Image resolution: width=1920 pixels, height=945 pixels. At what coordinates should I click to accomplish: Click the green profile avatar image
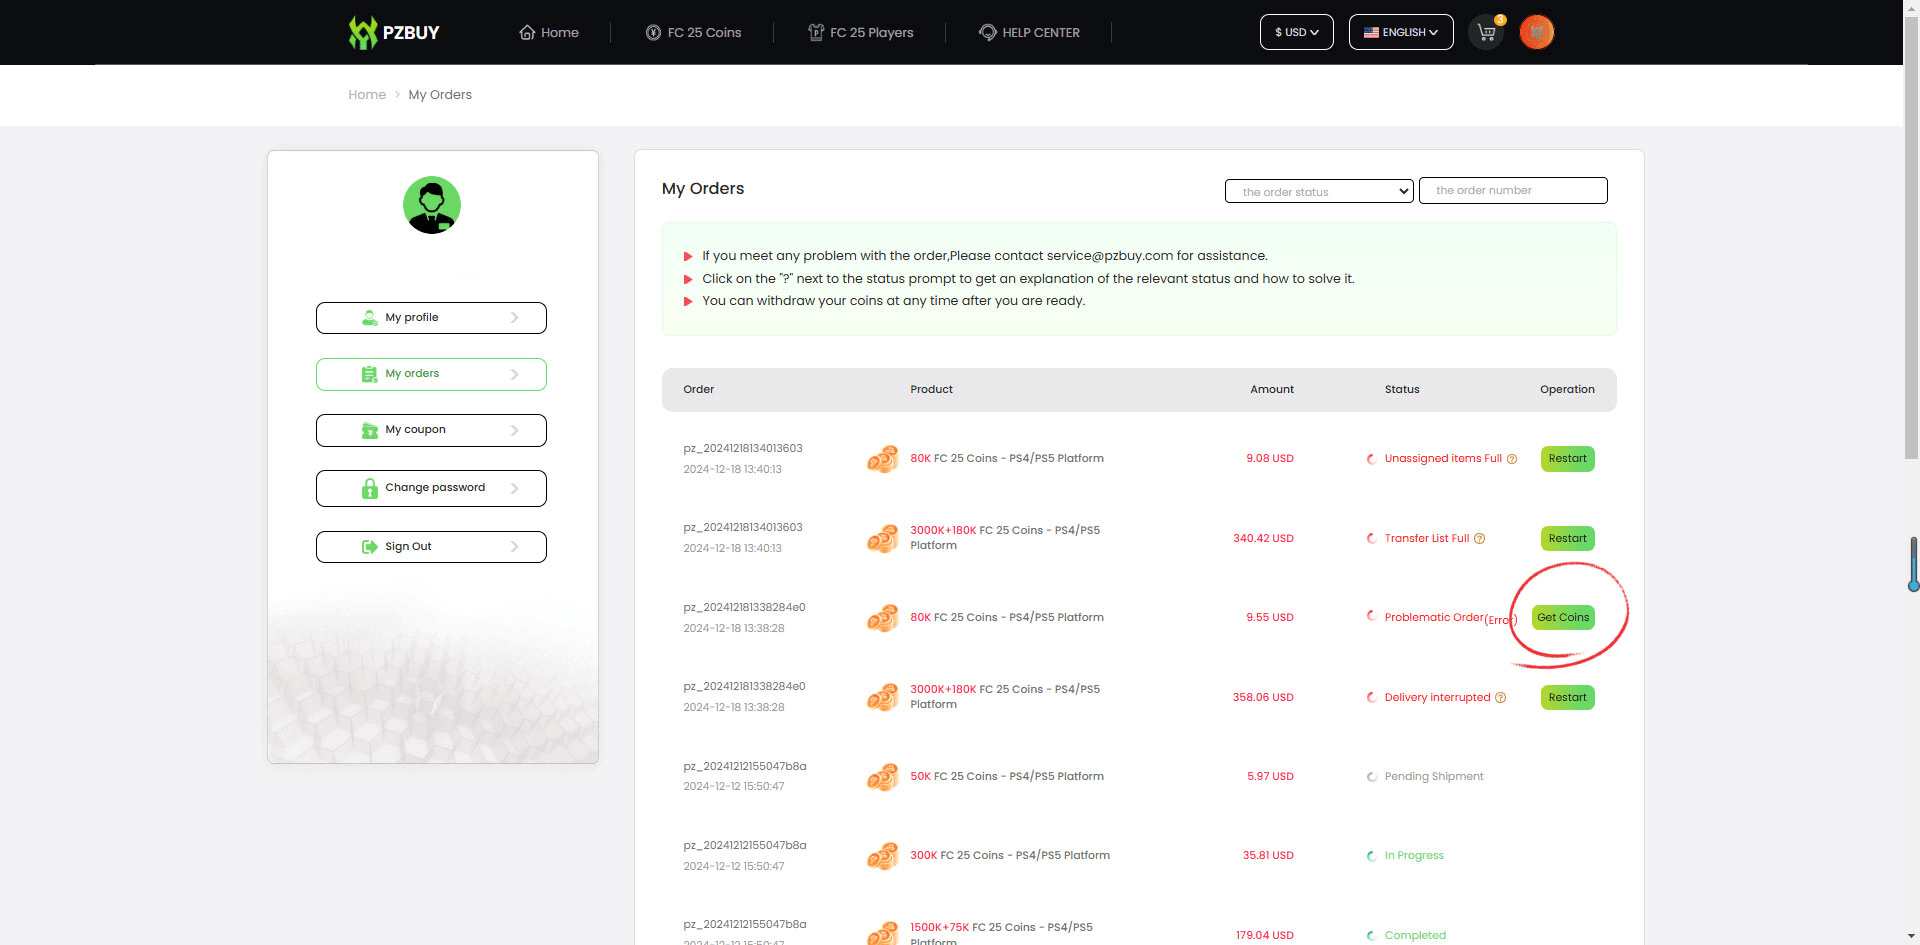pyautogui.click(x=432, y=205)
